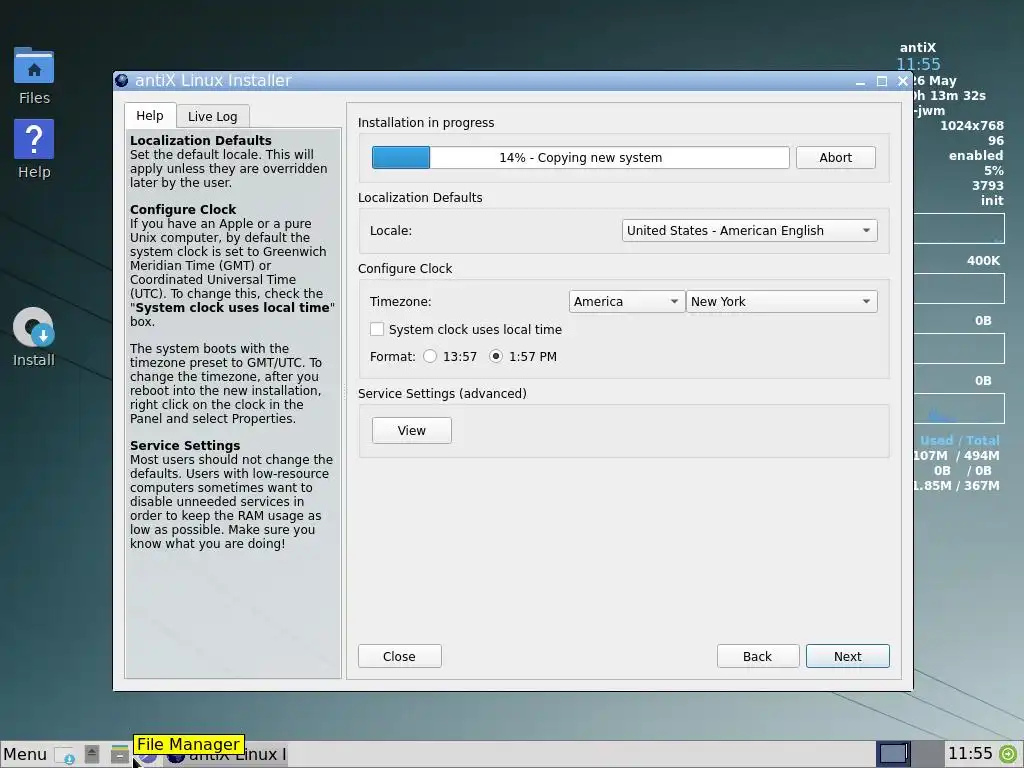This screenshot has width=1024, height=768.
Task: Click the taskbar clock showing 11:55
Action: [970, 754]
